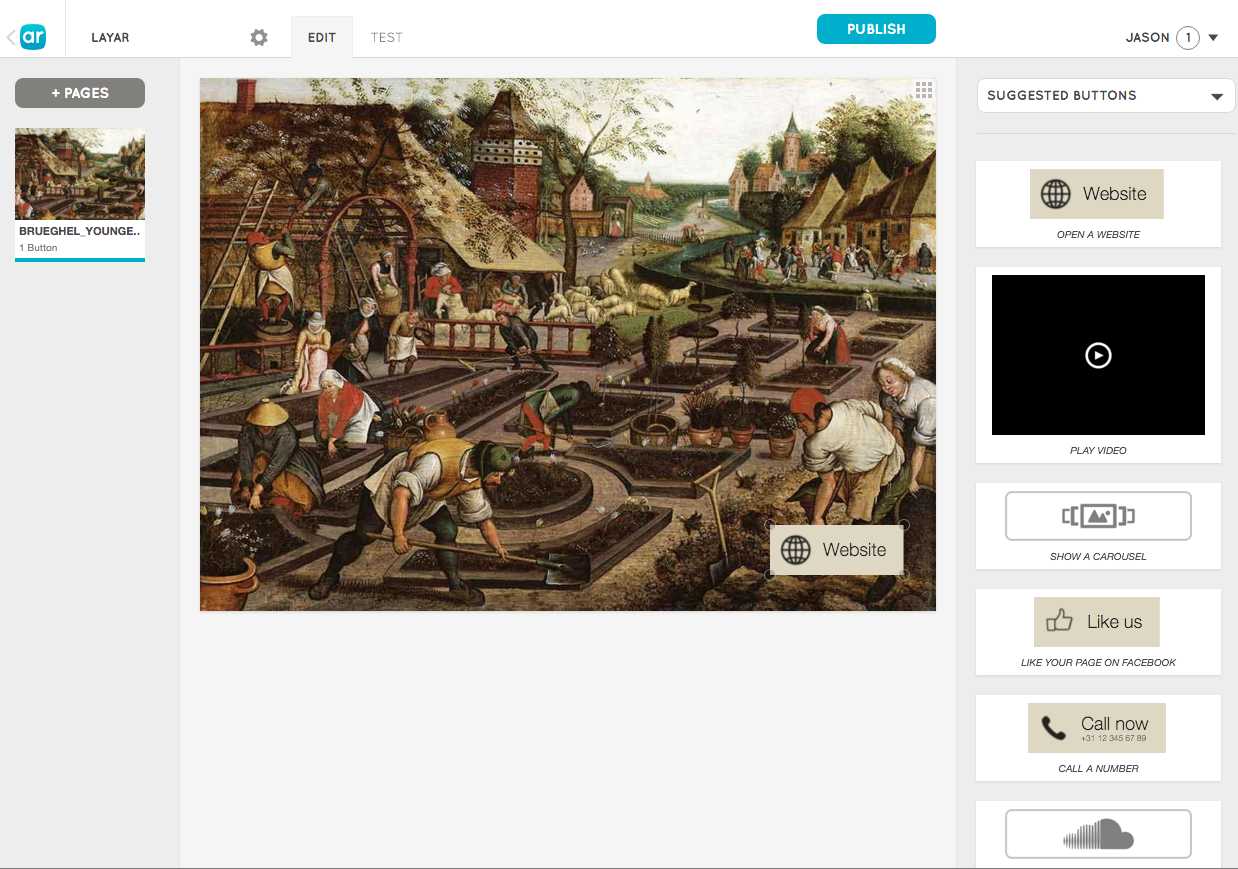
Task: Switch to the Test tab
Action: coord(386,37)
